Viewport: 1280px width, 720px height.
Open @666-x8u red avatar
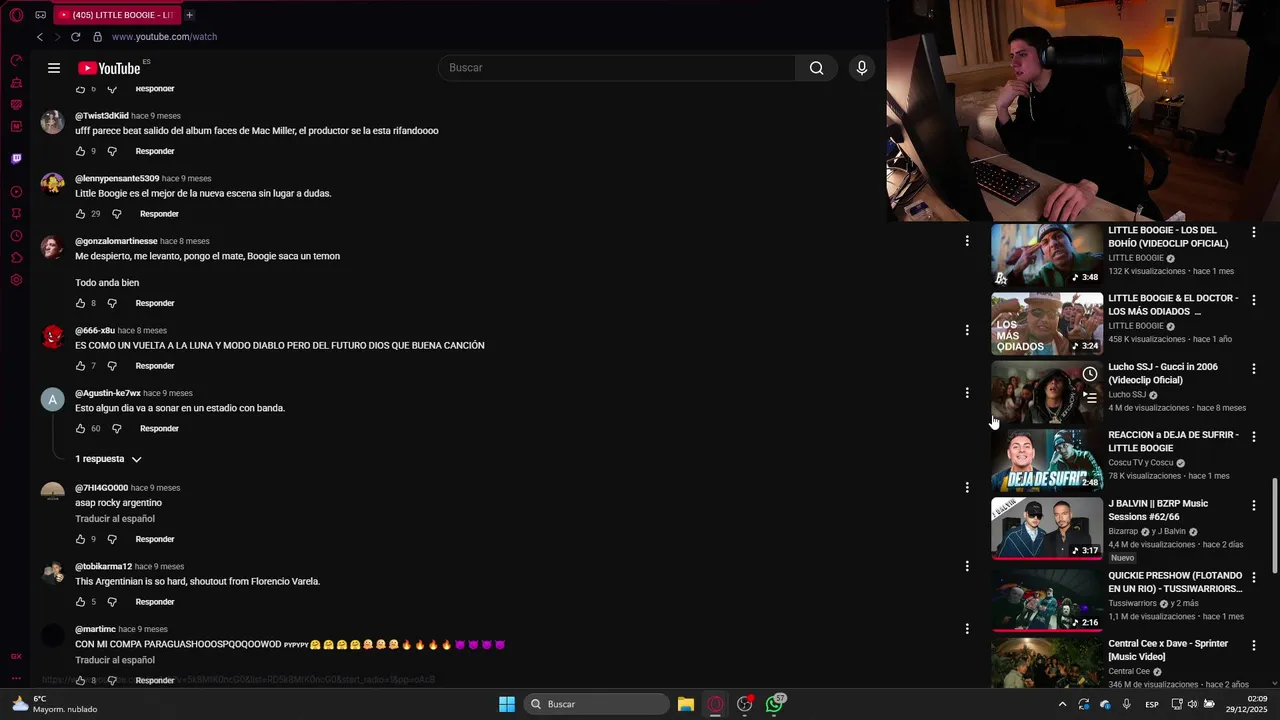point(52,337)
